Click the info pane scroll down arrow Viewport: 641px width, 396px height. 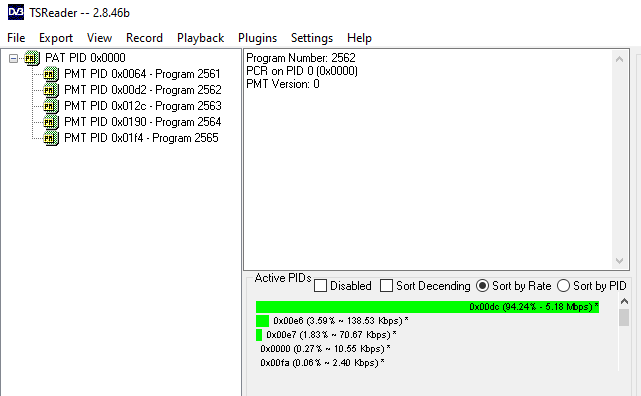619,261
